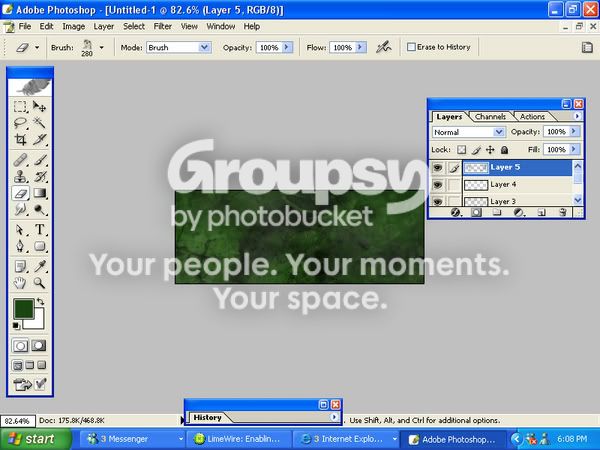Screen dimensions: 600x450
Task: Select the Crop tool
Action: coord(20,139)
